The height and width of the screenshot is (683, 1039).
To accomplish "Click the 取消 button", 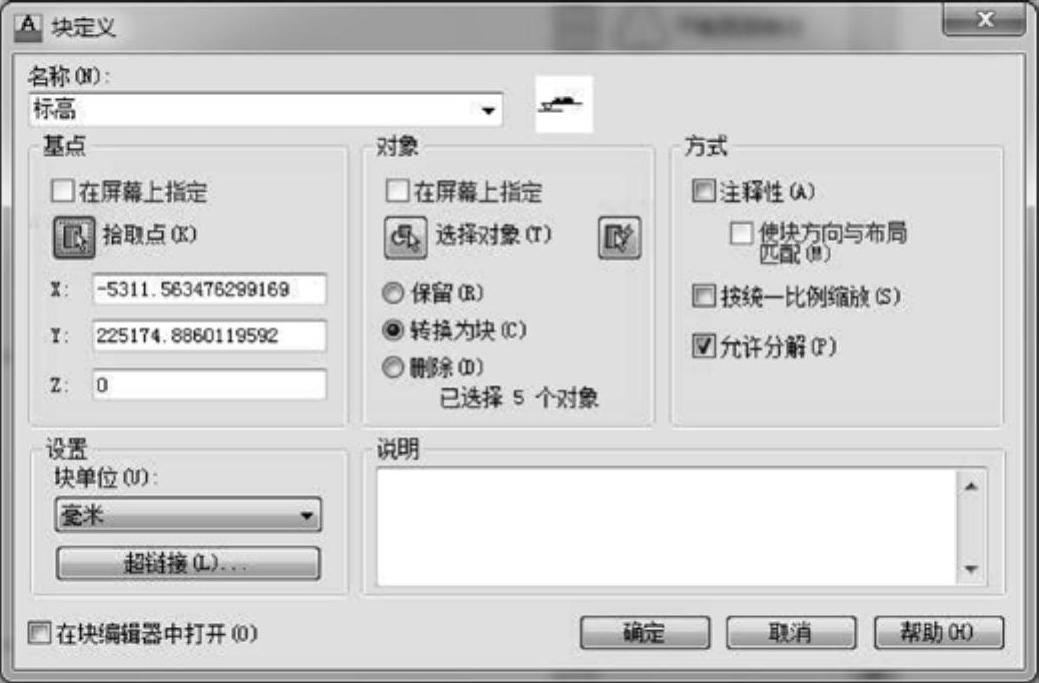I will coord(791,633).
